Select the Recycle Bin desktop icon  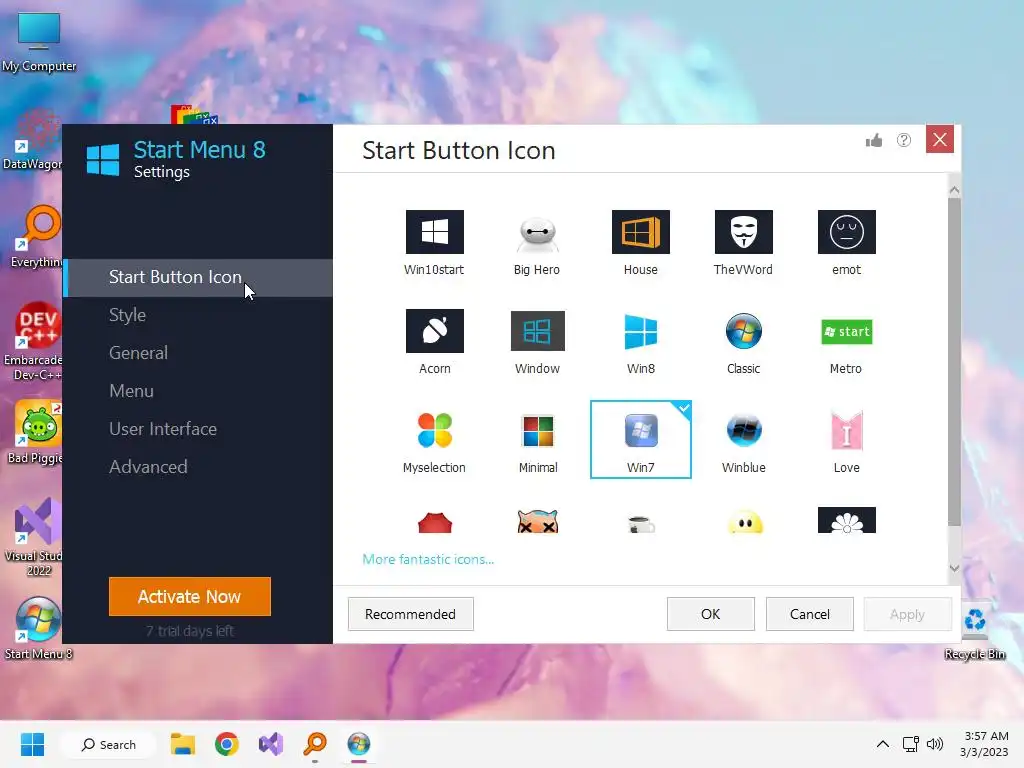pyautogui.click(x=975, y=632)
